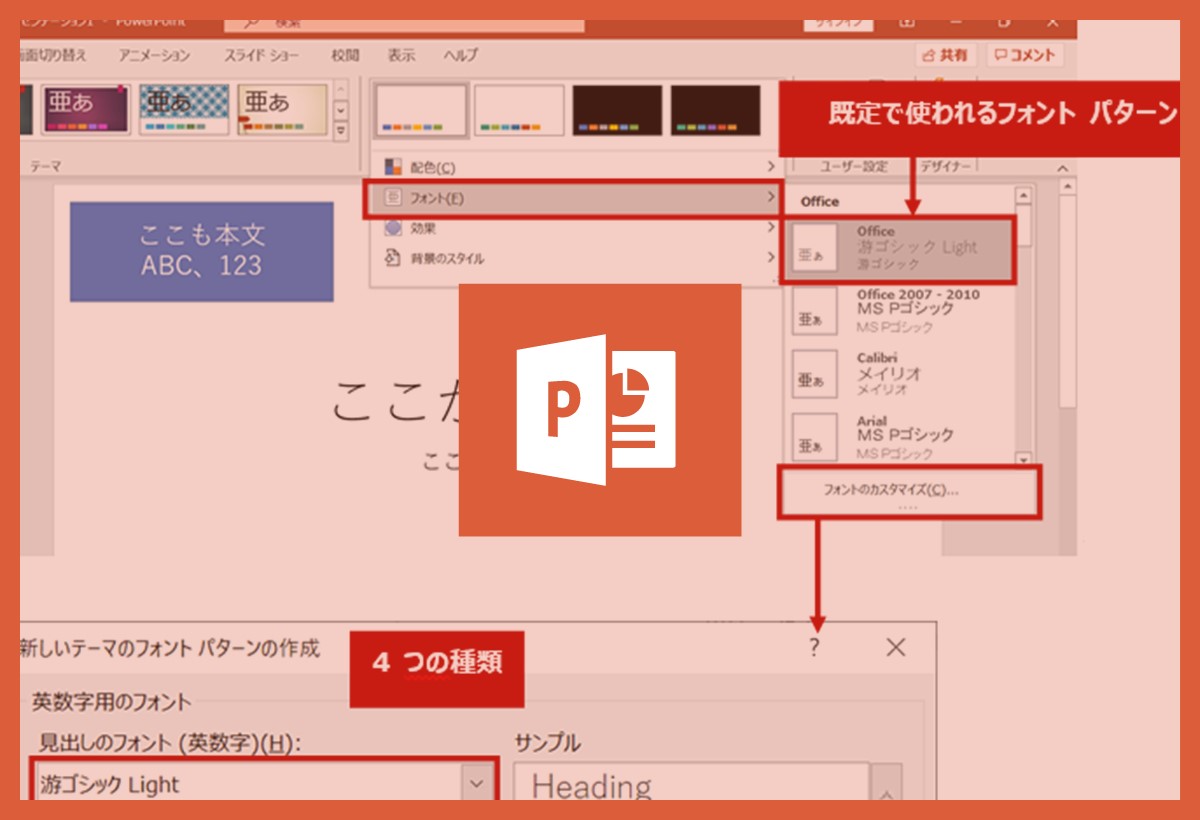This screenshot has height=820, width=1200.
Task: Click the コメント button
Action: (1025, 56)
